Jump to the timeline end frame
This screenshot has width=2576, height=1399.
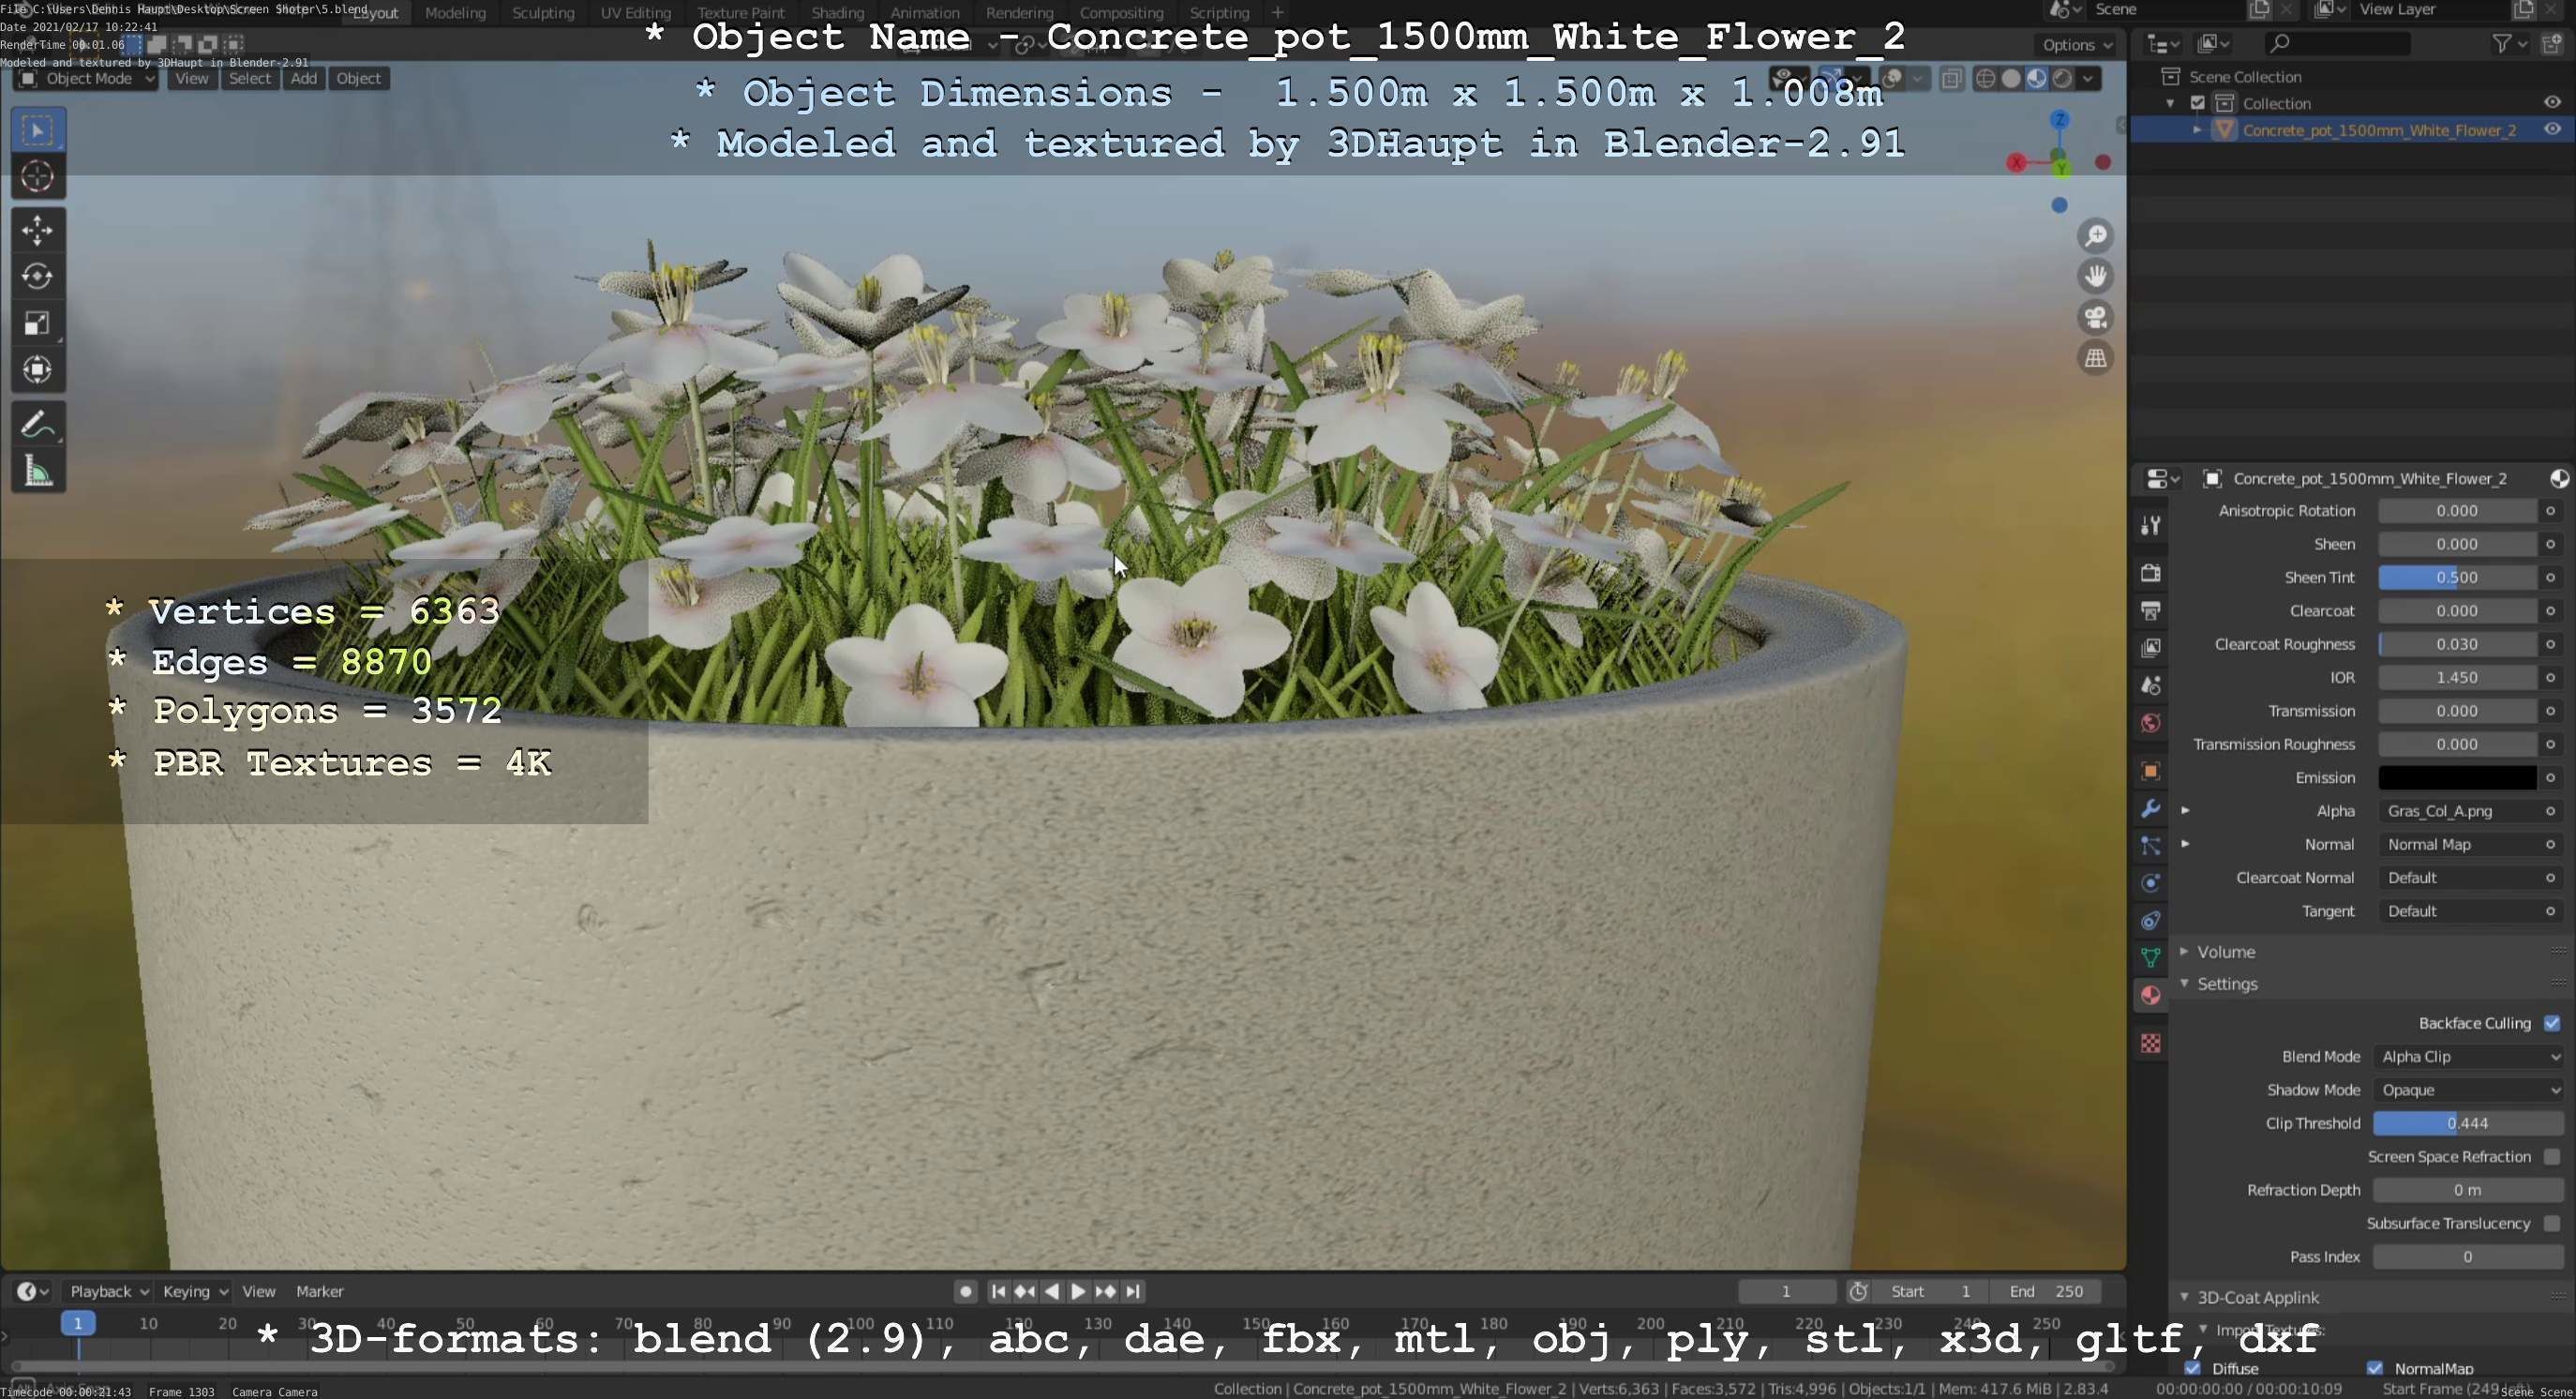[x=1133, y=1292]
